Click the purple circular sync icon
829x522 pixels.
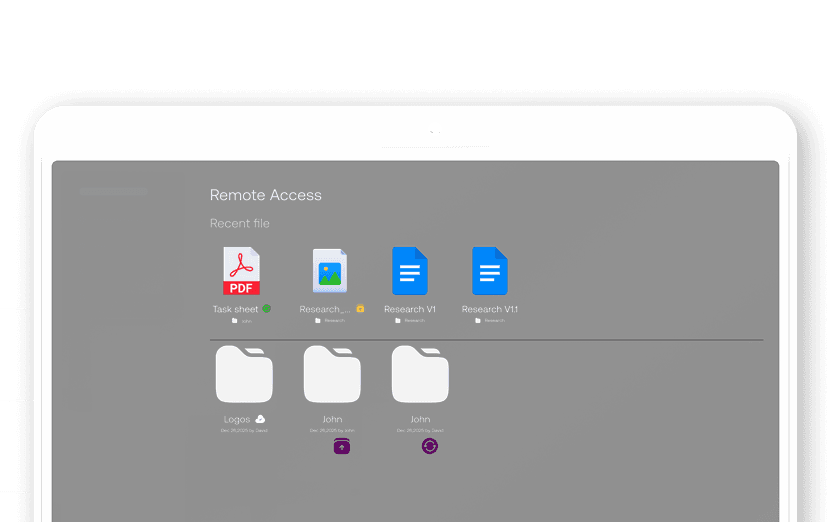[430, 446]
